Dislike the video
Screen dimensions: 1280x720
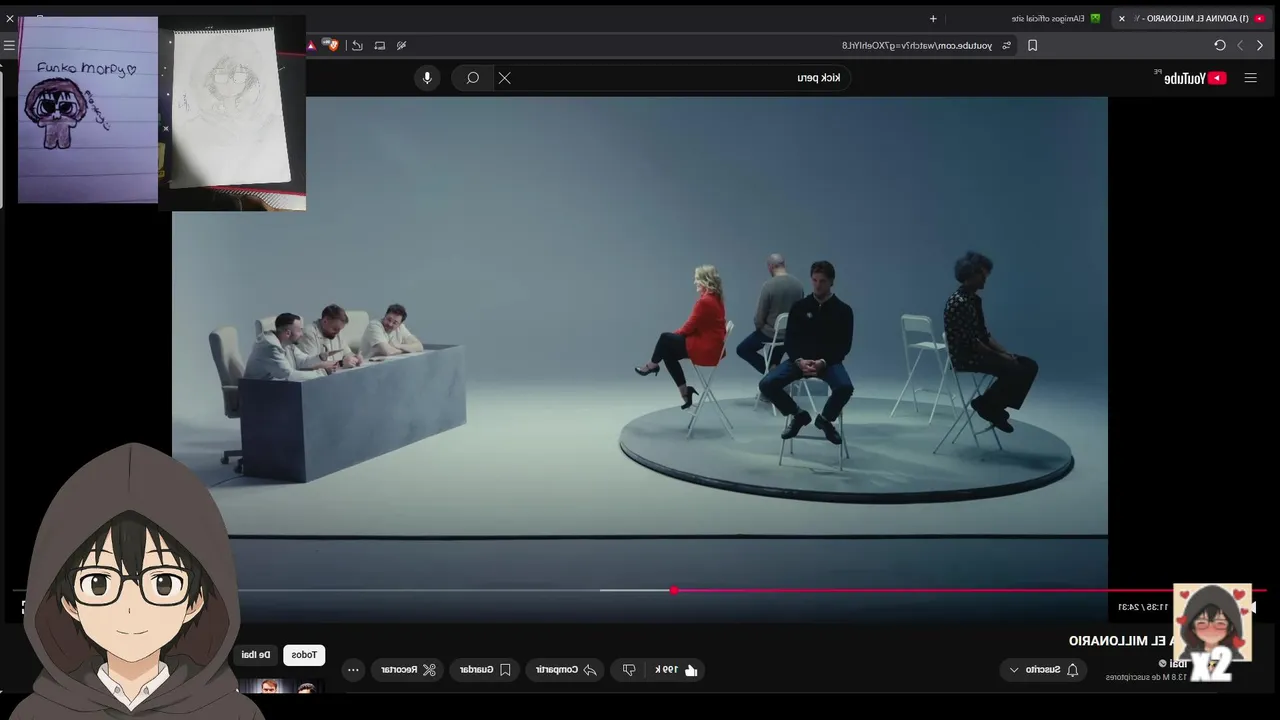(629, 670)
